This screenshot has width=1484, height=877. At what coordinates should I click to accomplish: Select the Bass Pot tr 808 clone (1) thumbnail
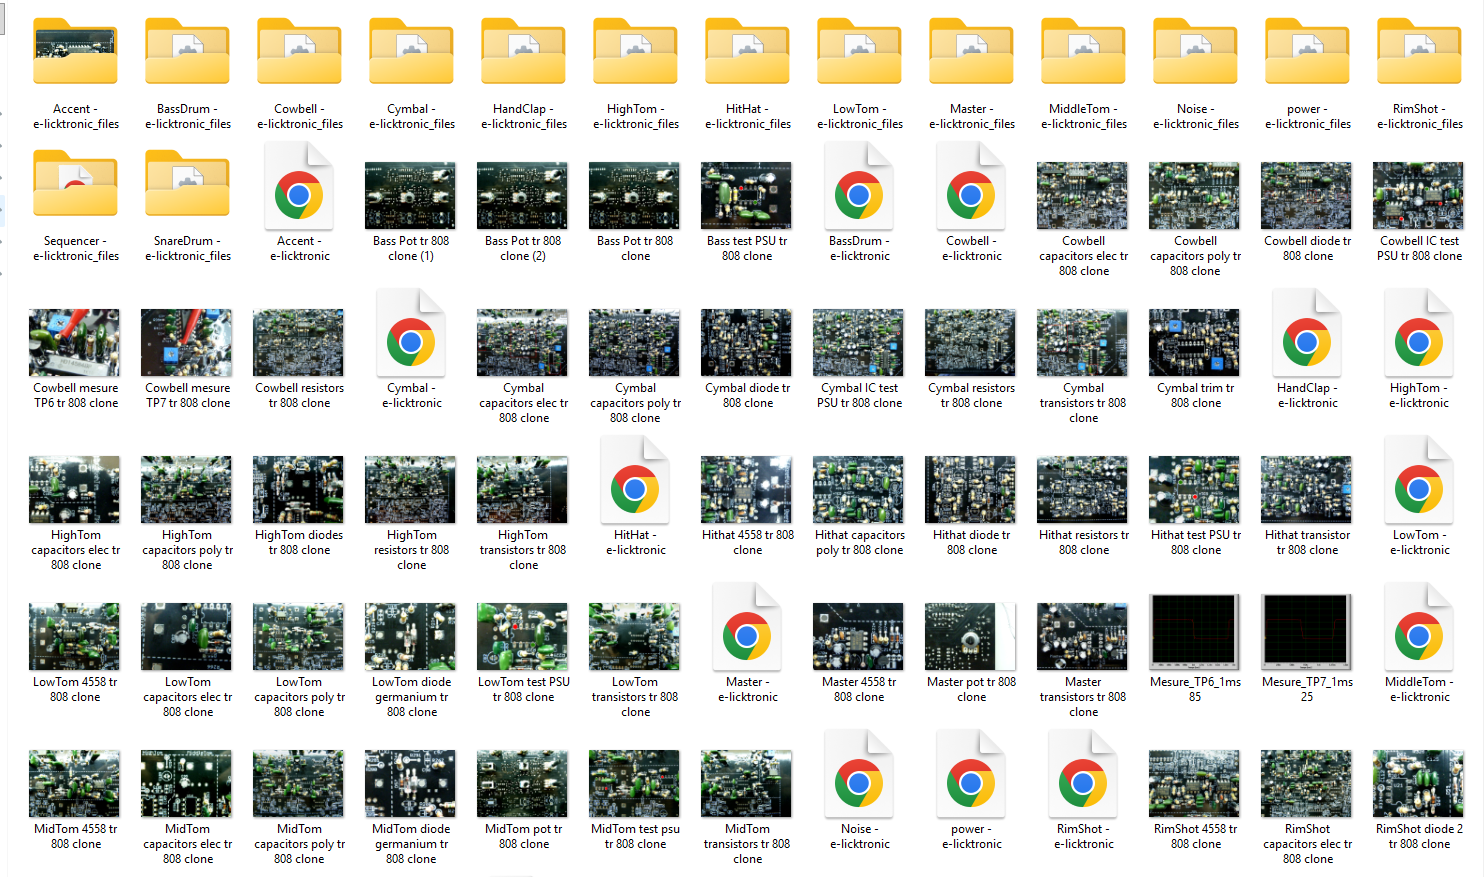pyautogui.click(x=410, y=196)
